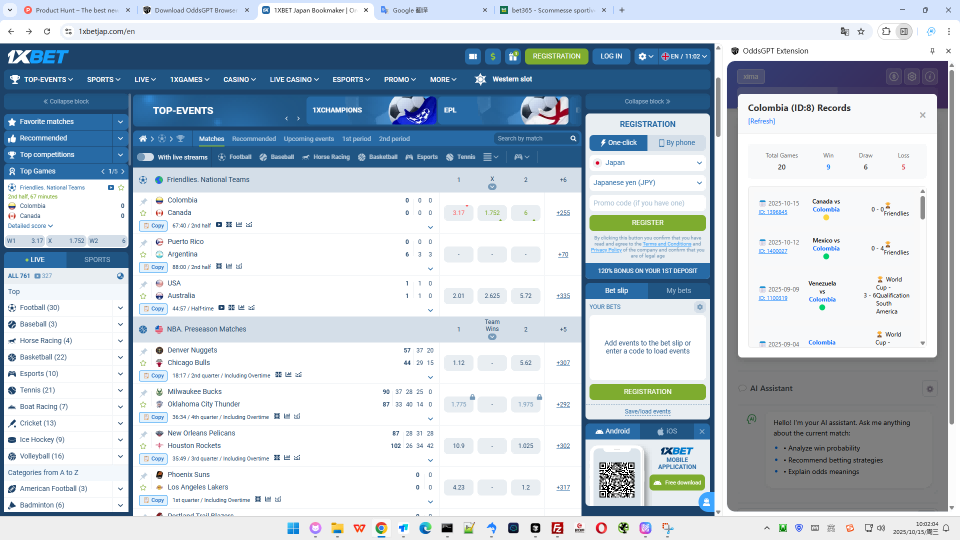Open Google Chrome from the taskbar

pos(381,528)
